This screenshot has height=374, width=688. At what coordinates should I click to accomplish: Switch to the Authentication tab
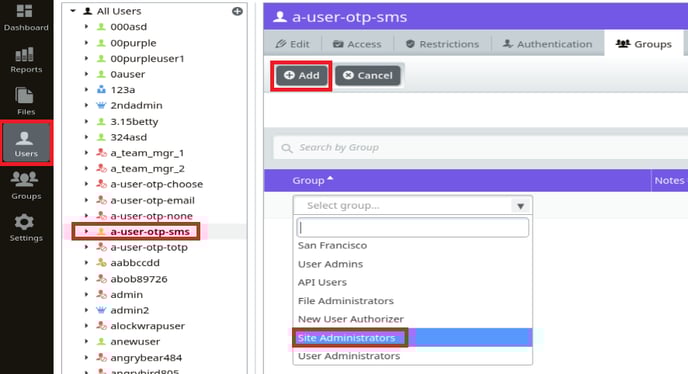[548, 44]
